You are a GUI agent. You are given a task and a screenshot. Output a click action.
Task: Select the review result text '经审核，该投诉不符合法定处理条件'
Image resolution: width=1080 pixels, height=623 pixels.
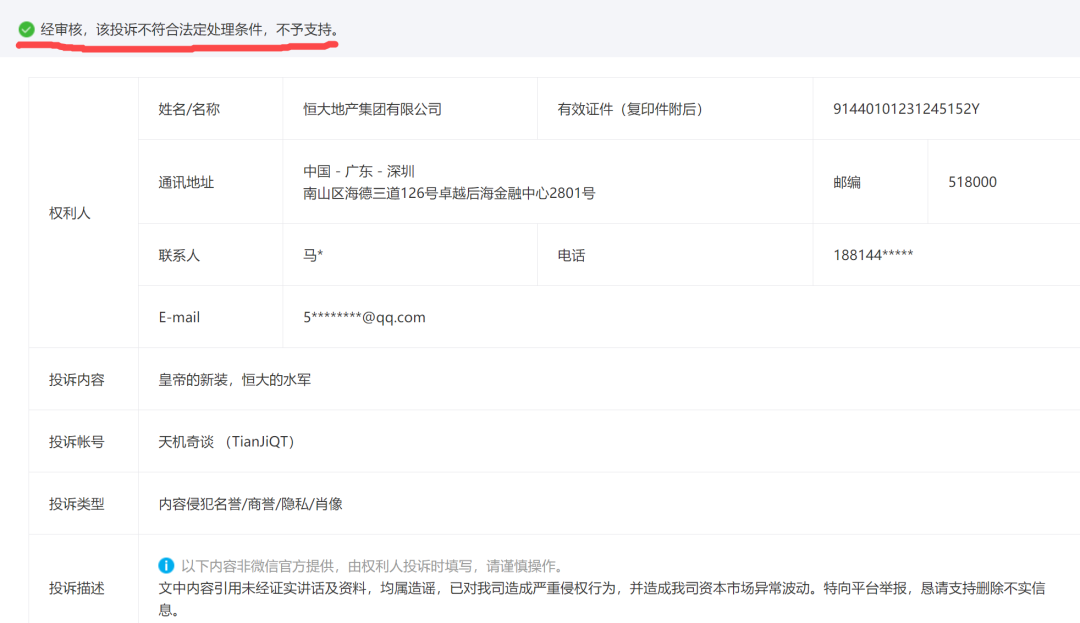pyautogui.click(x=152, y=30)
